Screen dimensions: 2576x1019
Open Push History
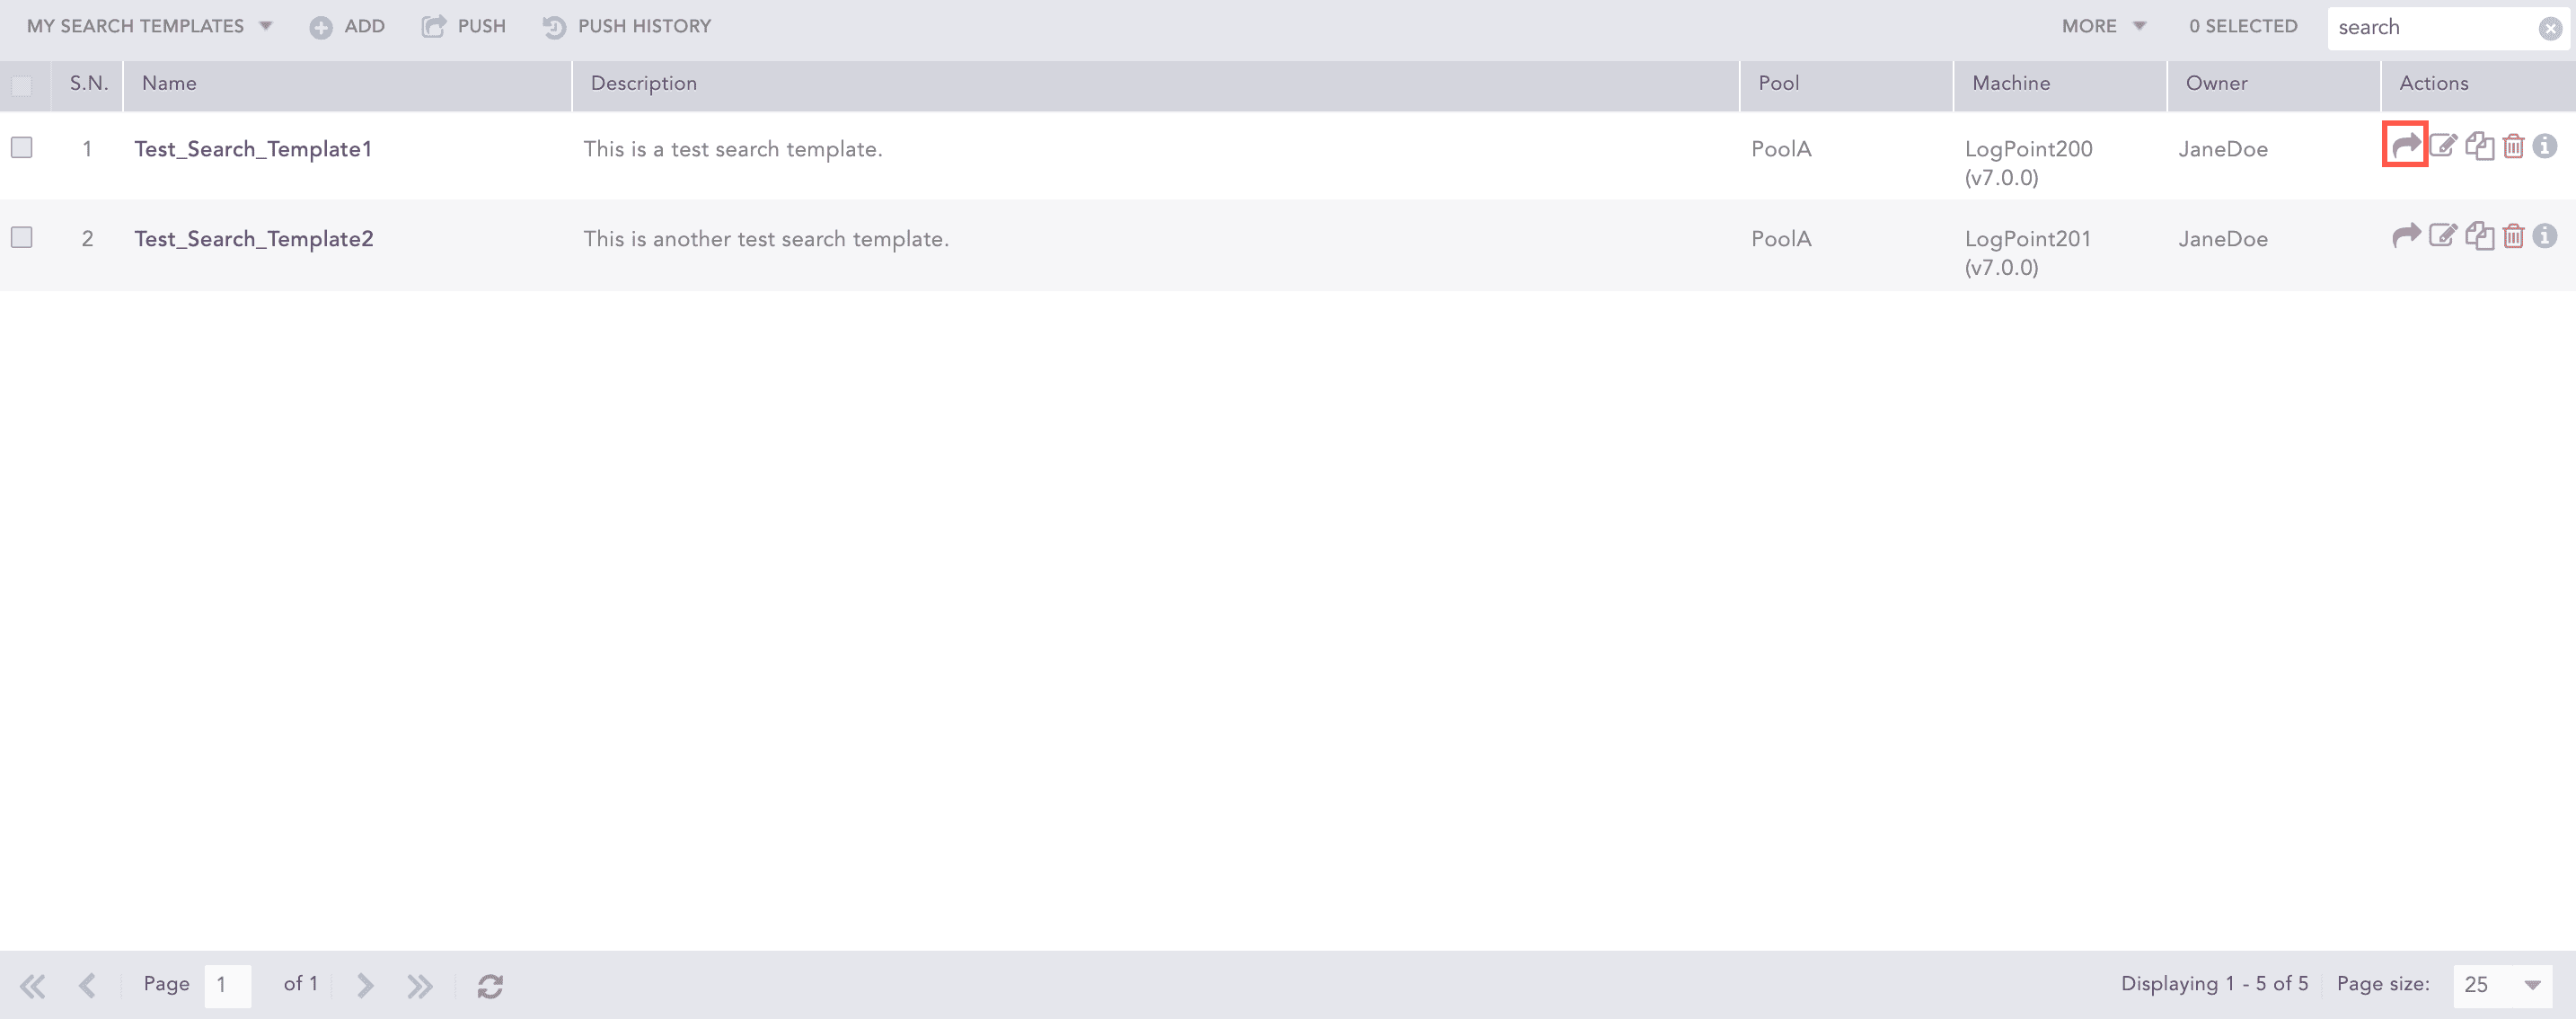(x=627, y=26)
